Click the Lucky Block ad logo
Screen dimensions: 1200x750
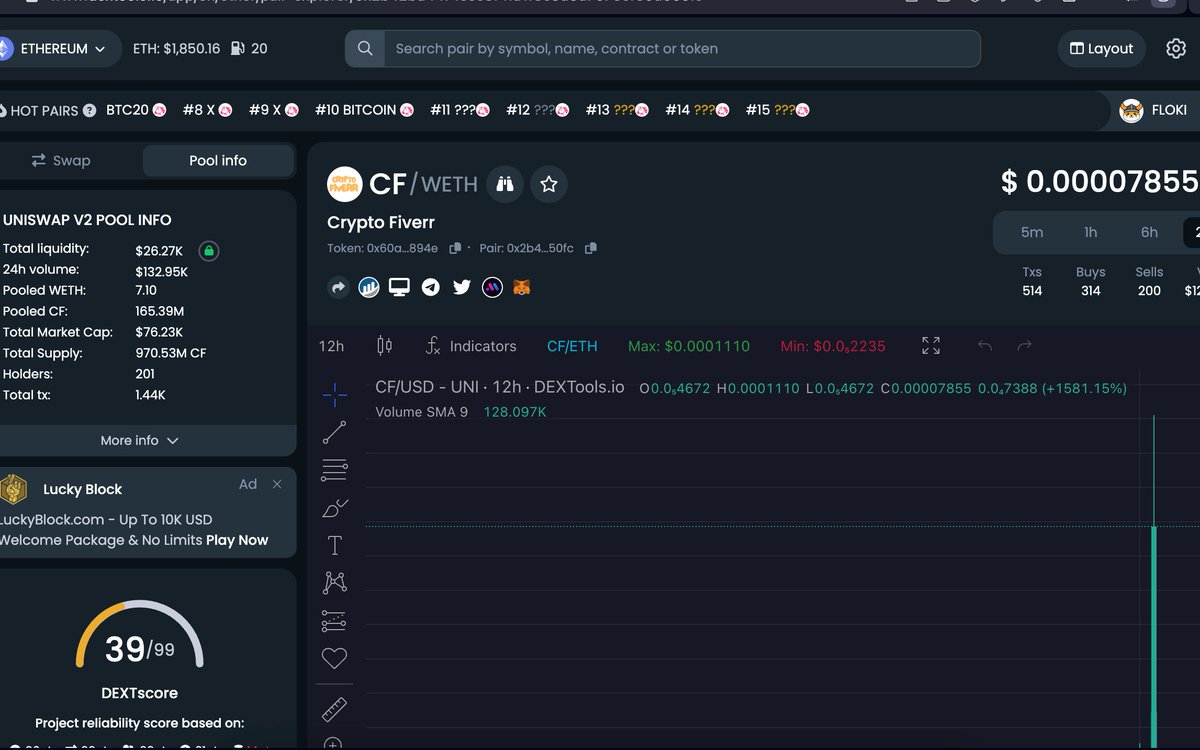click(x=14, y=489)
